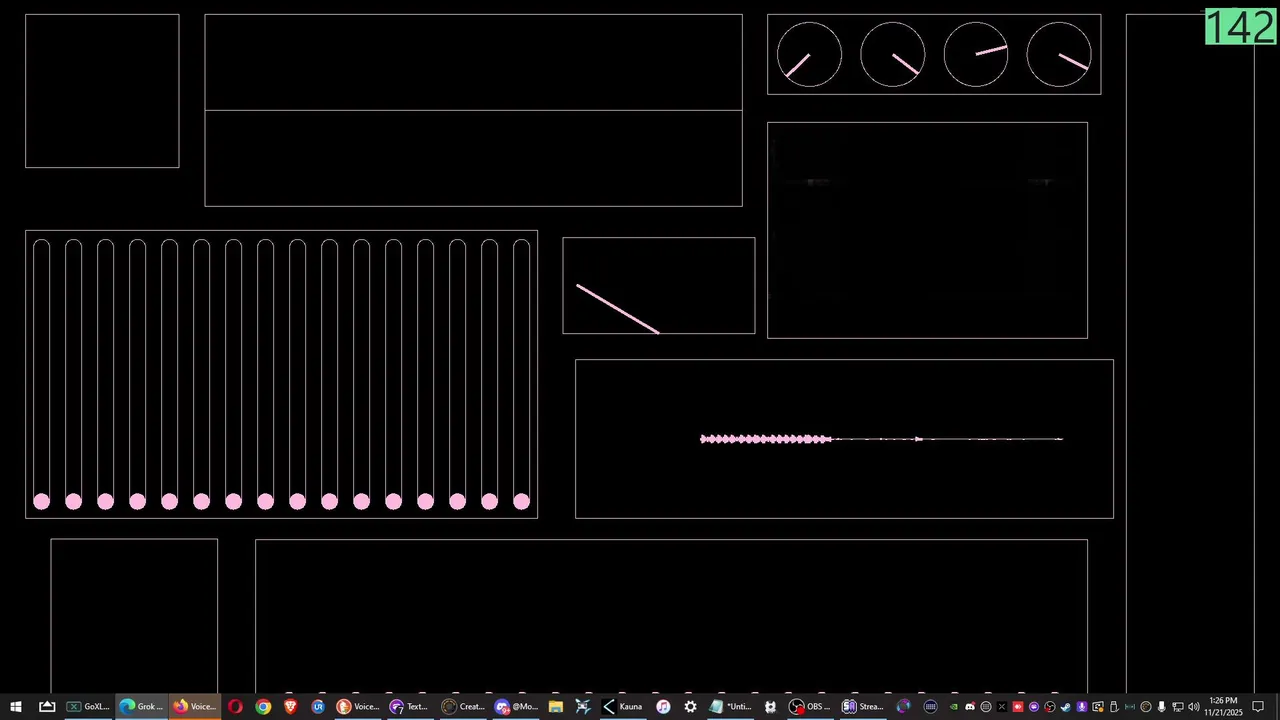Click the pink audio waveform line
Screen dimensions: 1280x720
pyautogui.click(x=881, y=438)
